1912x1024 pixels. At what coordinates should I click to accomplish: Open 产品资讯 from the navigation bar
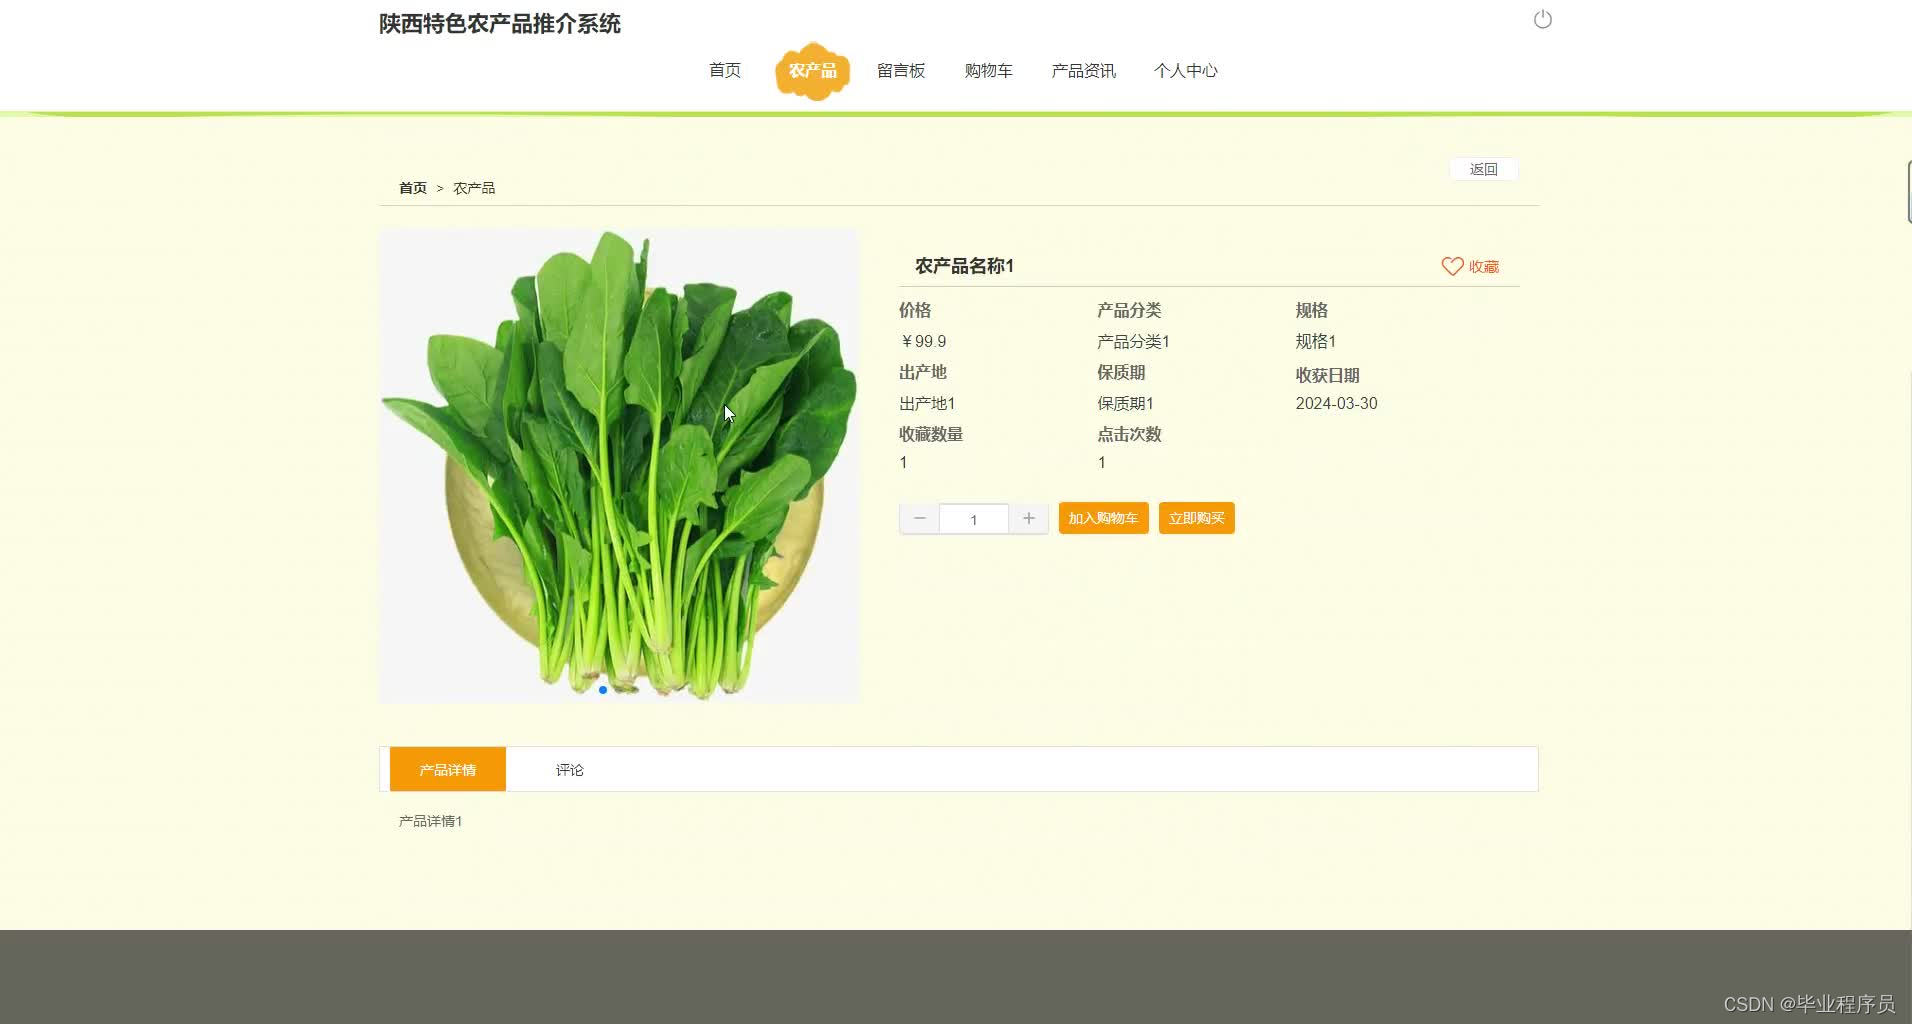[x=1082, y=70]
